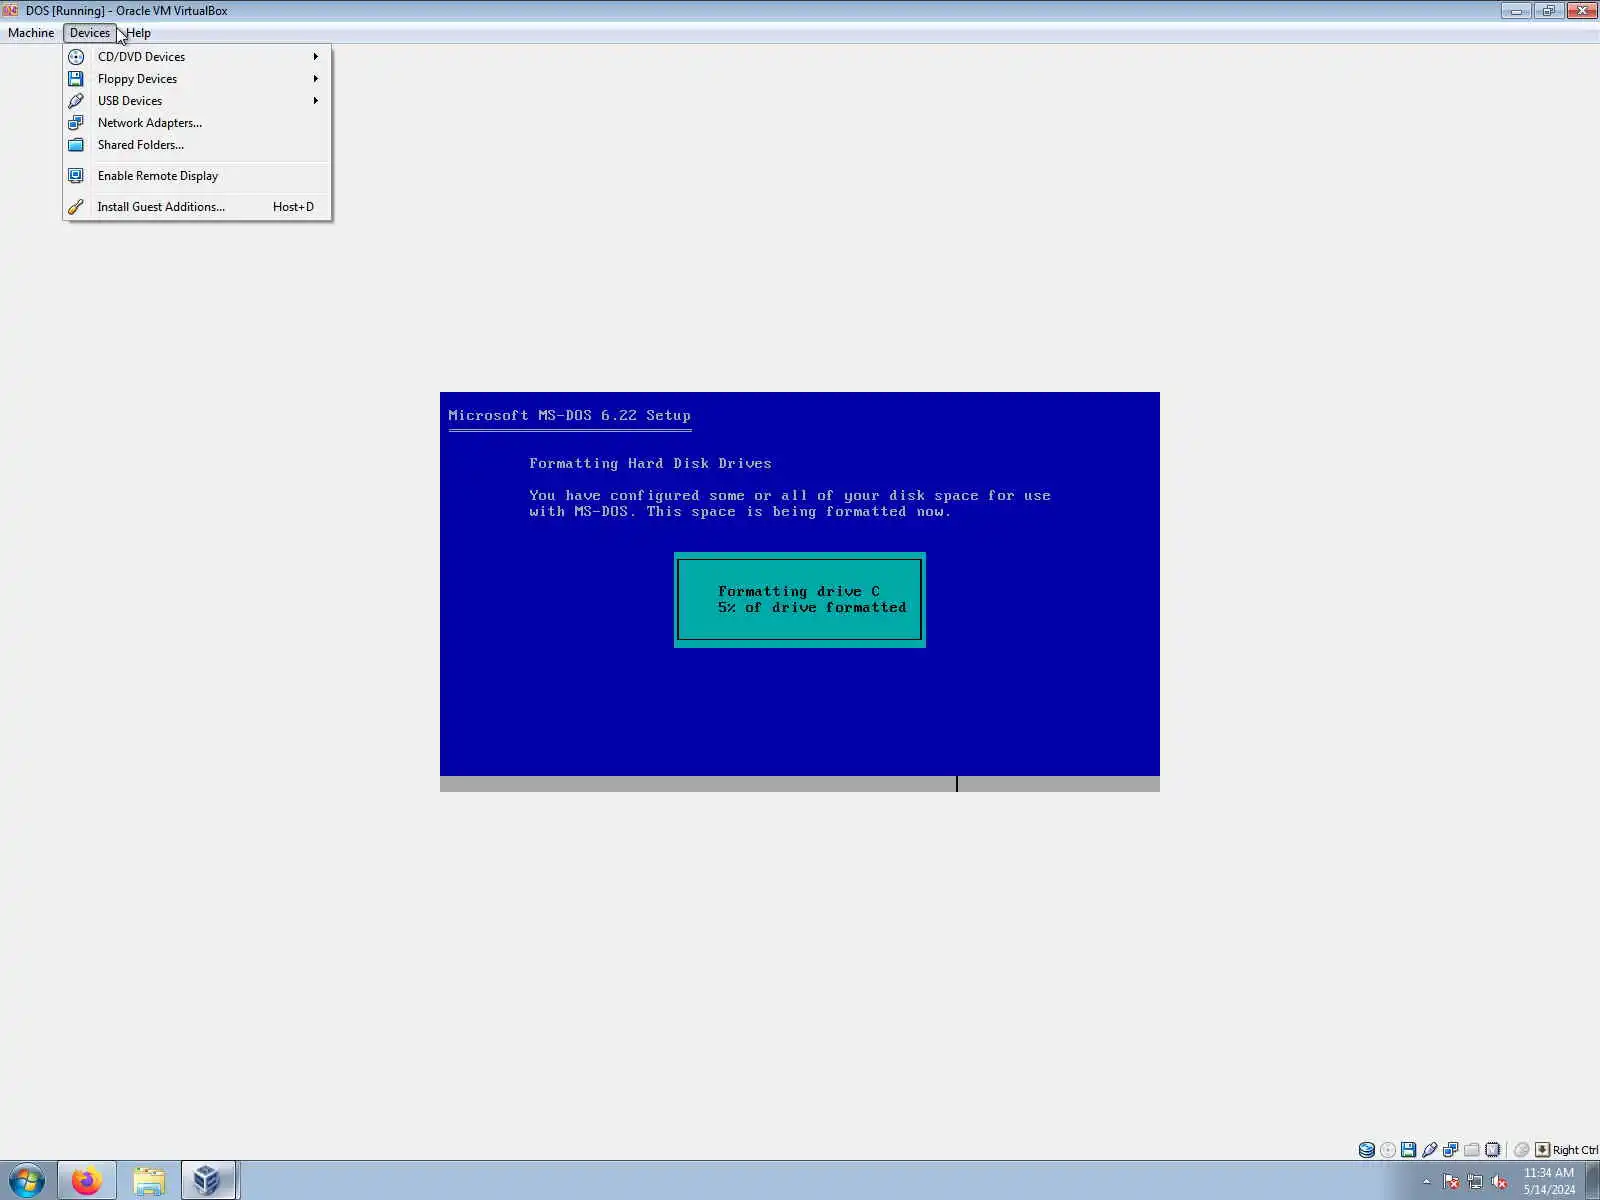Close the open Devices menu via its title
The width and height of the screenshot is (1600, 1200).
(90, 33)
